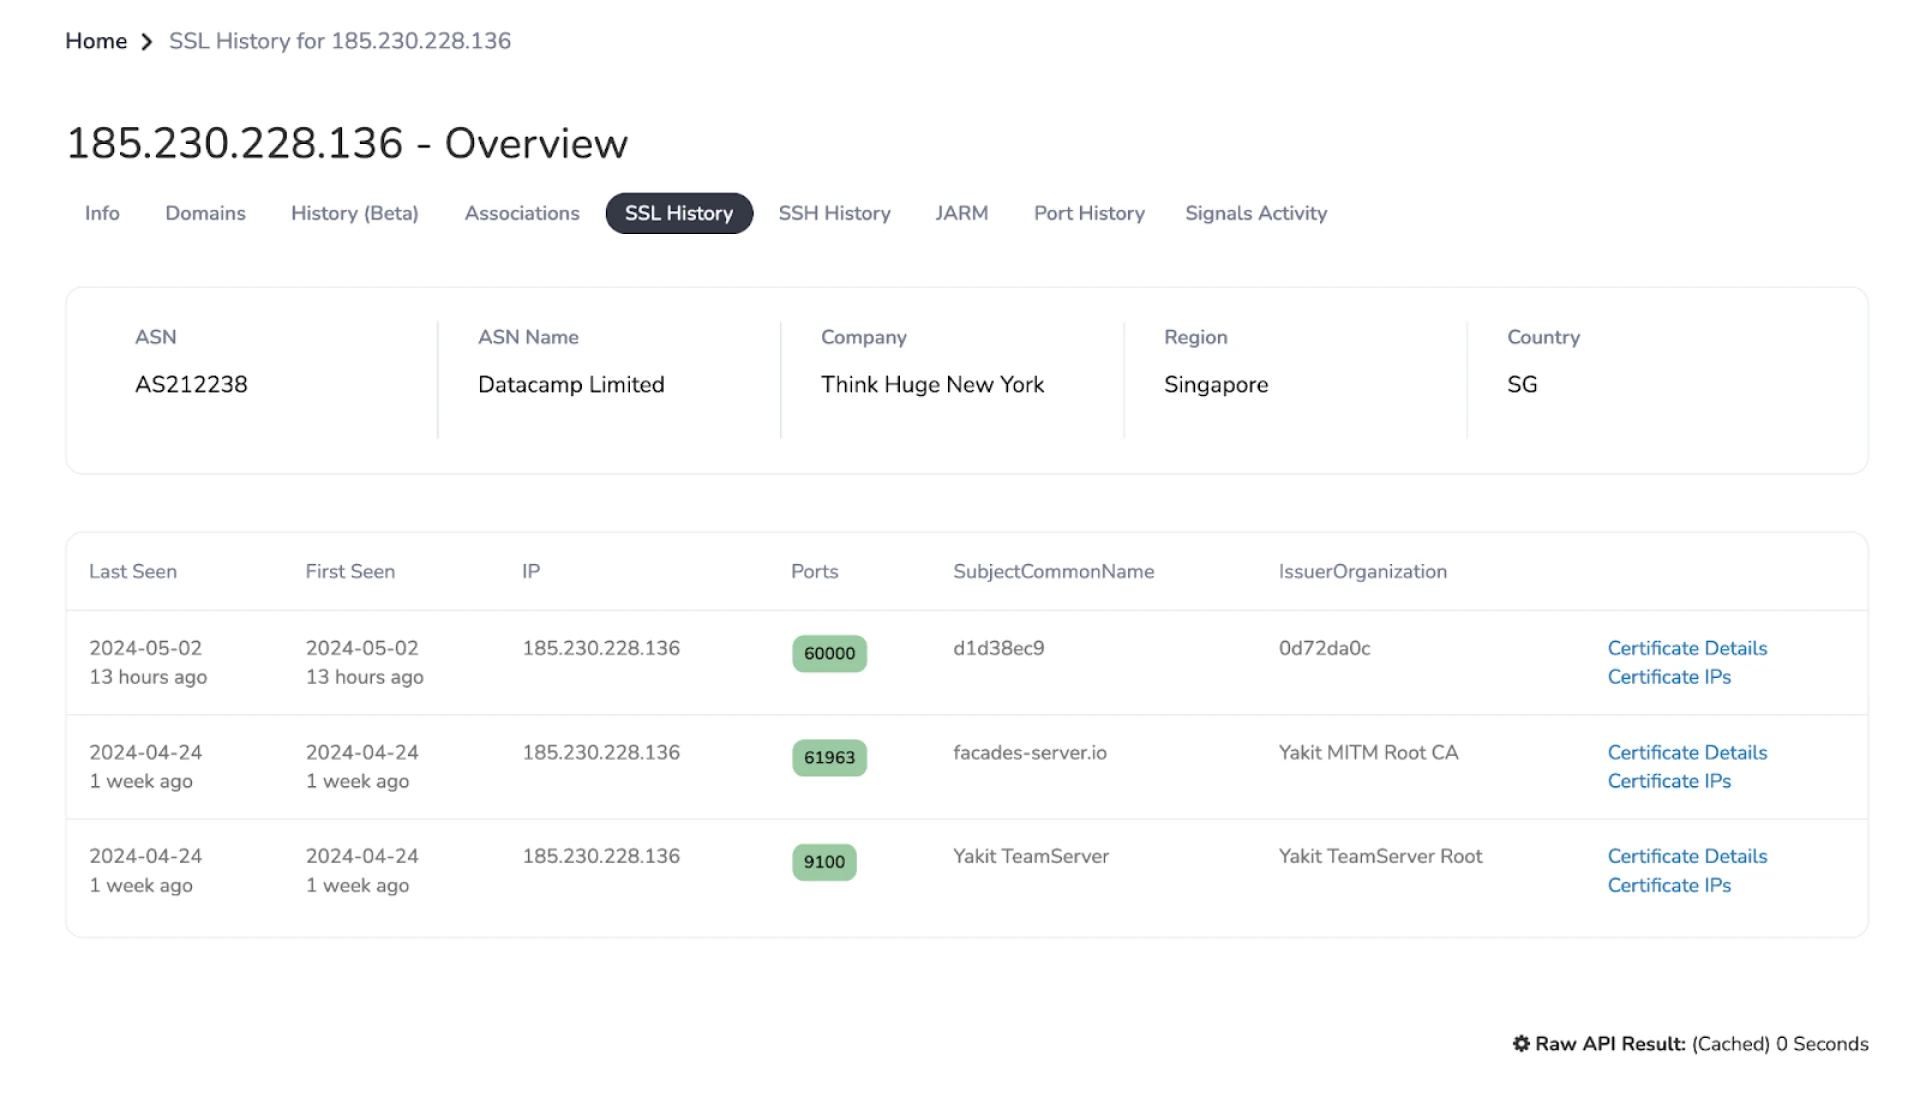This screenshot has width=1920, height=1110.
Task: Go to Home breadcrumb link
Action: click(x=96, y=41)
